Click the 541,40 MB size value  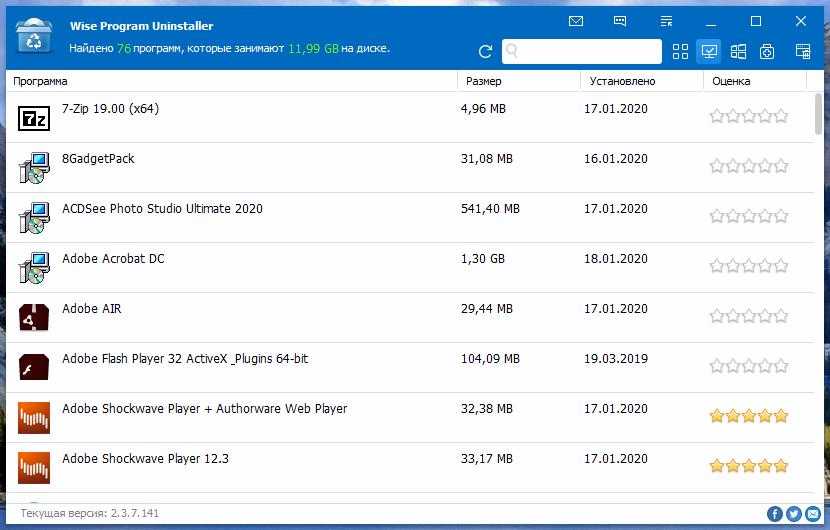(x=490, y=209)
